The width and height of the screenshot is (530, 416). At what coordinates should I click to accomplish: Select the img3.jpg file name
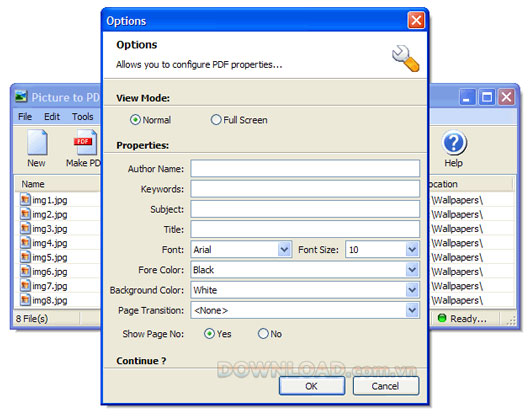pos(50,229)
